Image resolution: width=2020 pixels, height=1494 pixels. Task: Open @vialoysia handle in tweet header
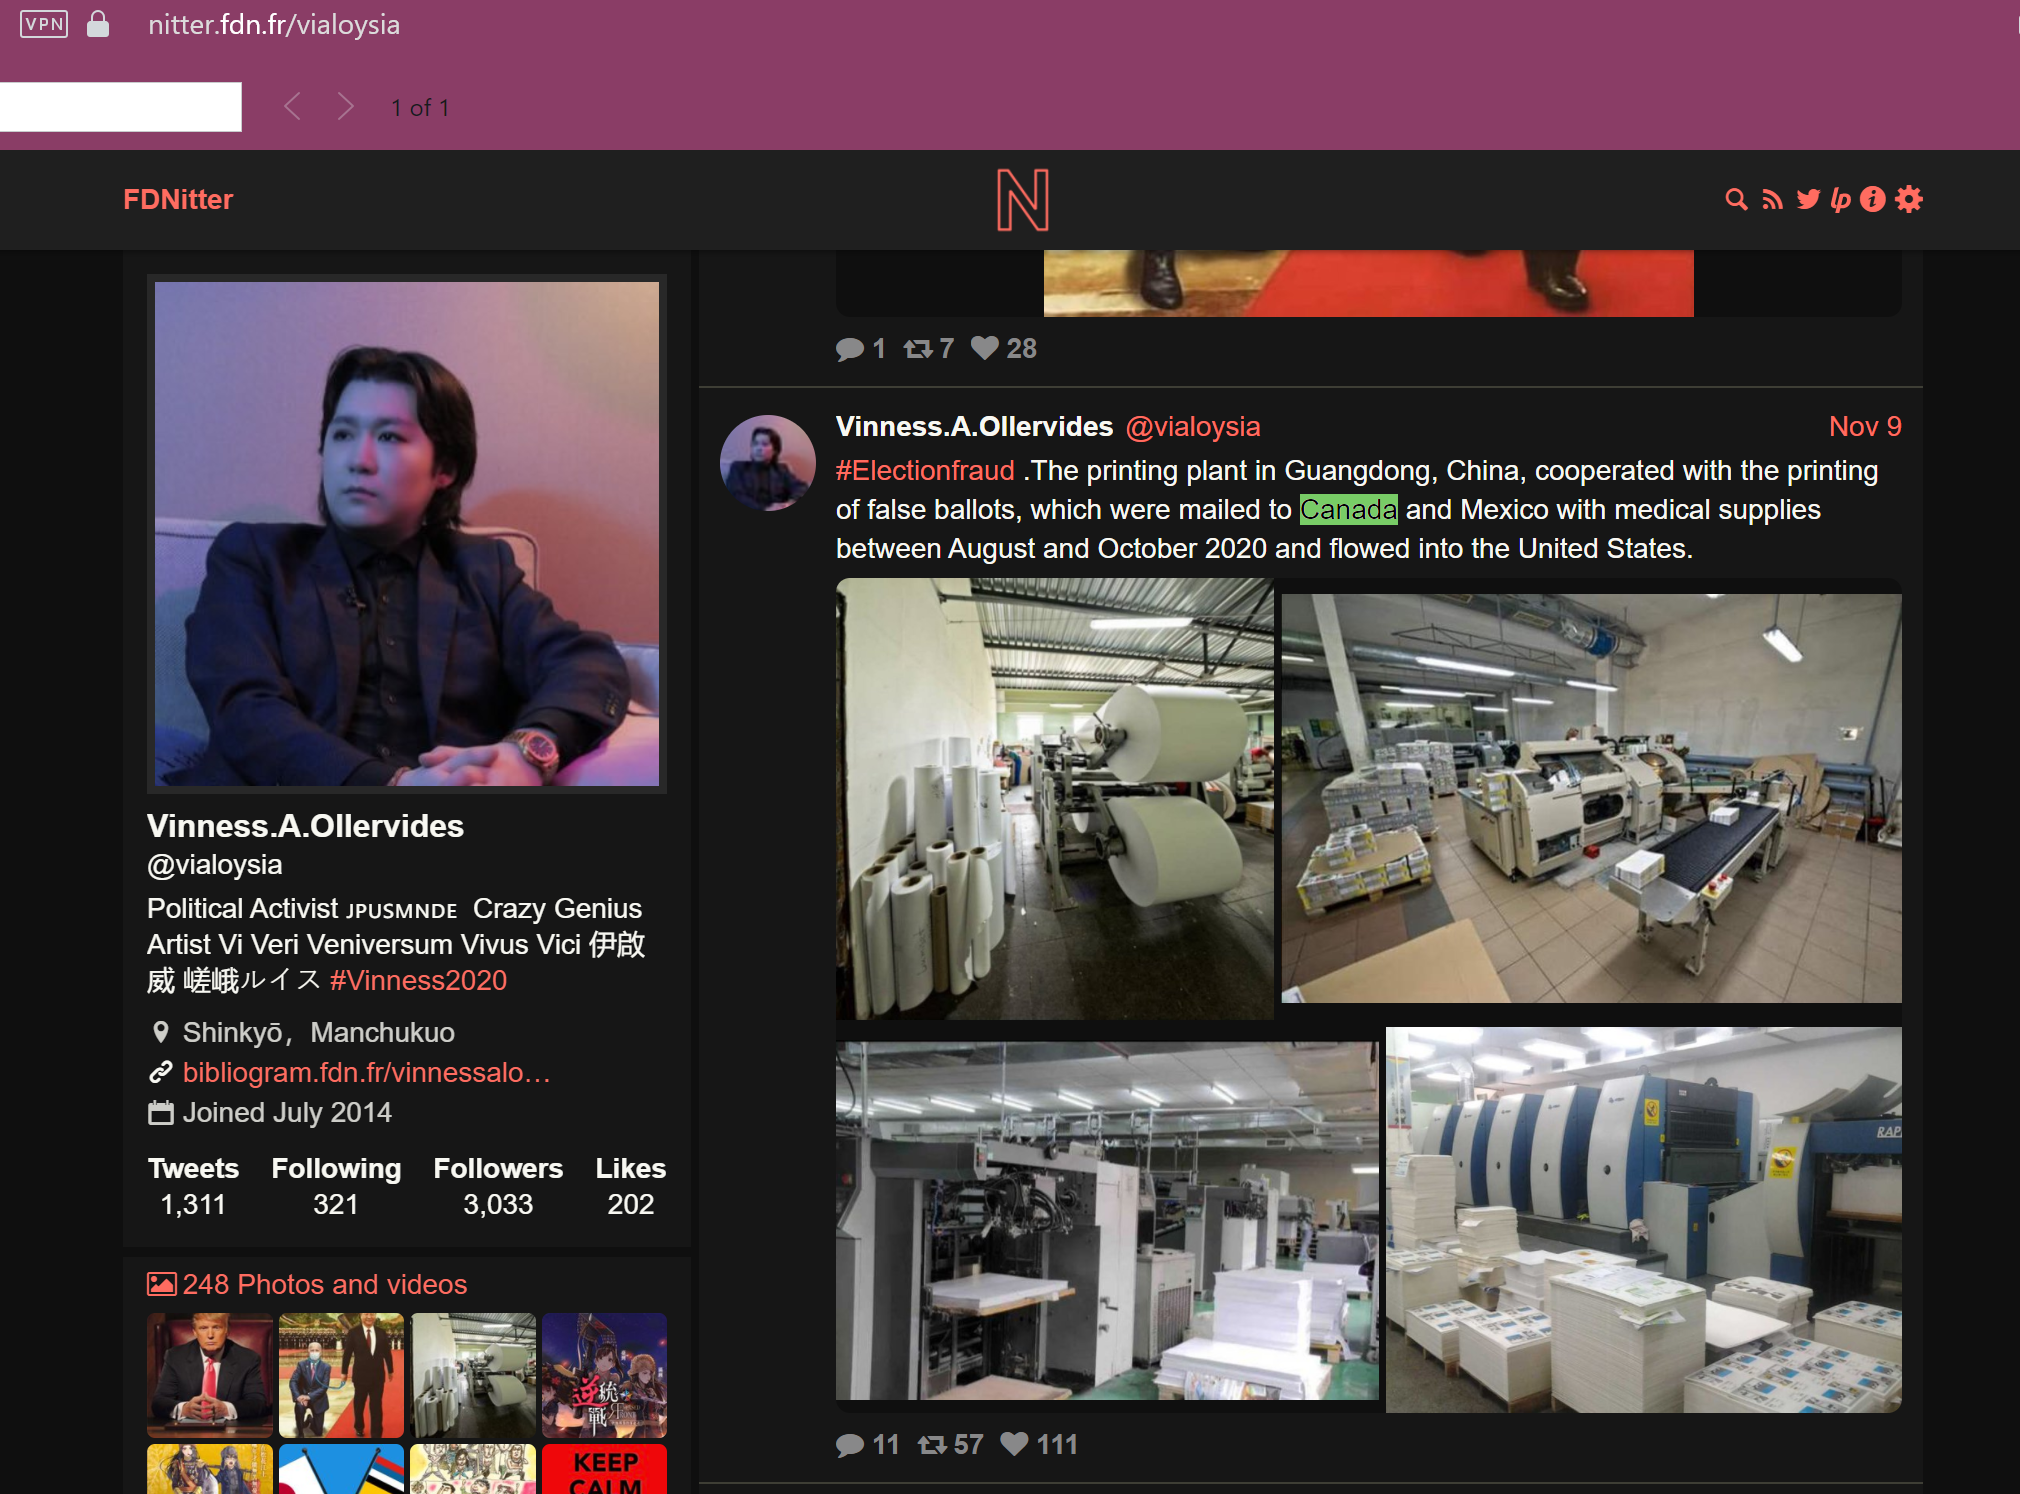pyautogui.click(x=1193, y=427)
